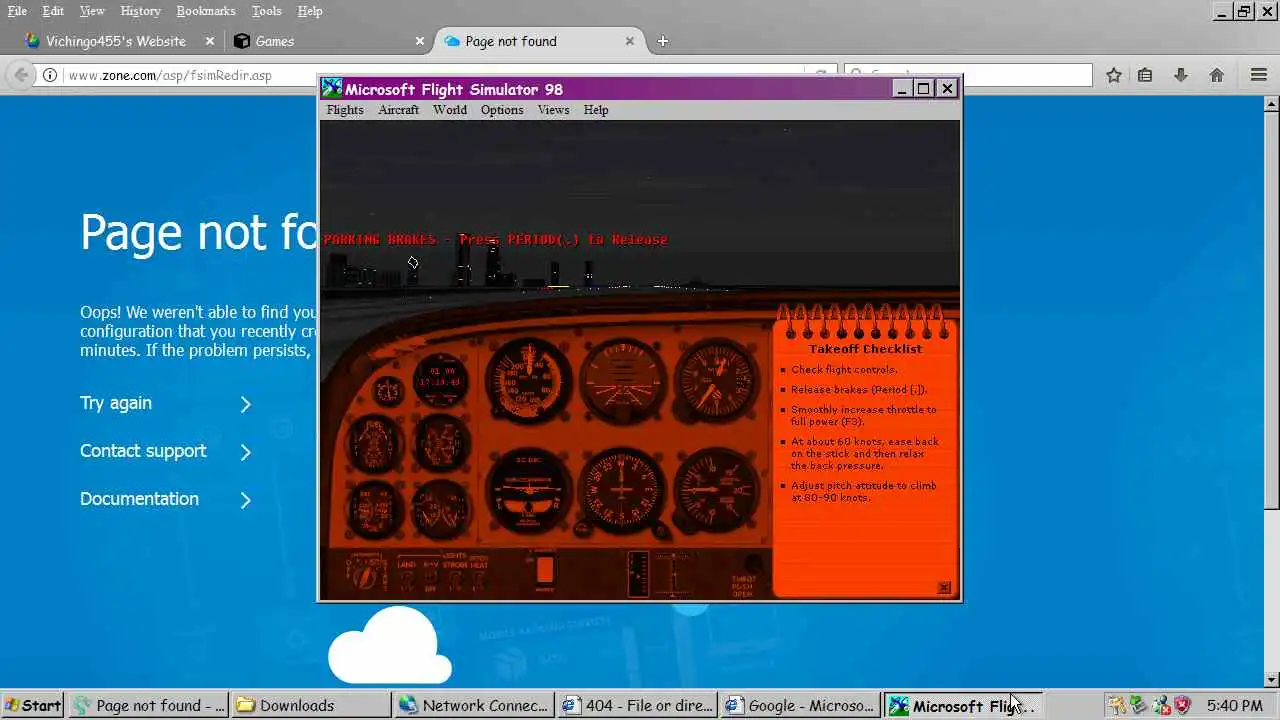1280x720 pixels.
Task: Click the airspeed indicator gauge
Action: pos(529,380)
